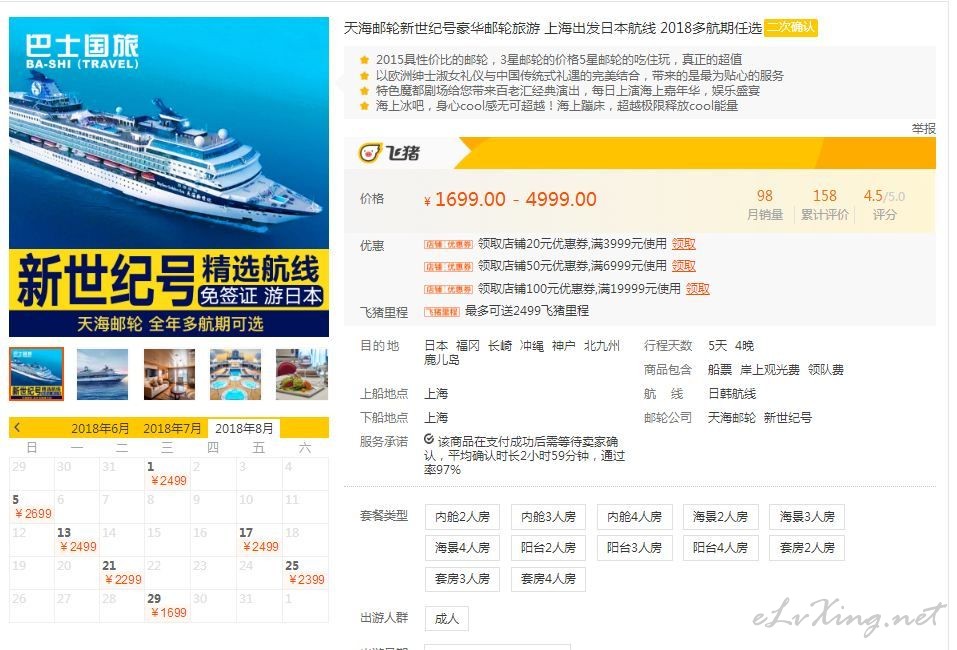Select the 2018年8月 calendar tab
The image size is (957, 650).
[244, 428]
